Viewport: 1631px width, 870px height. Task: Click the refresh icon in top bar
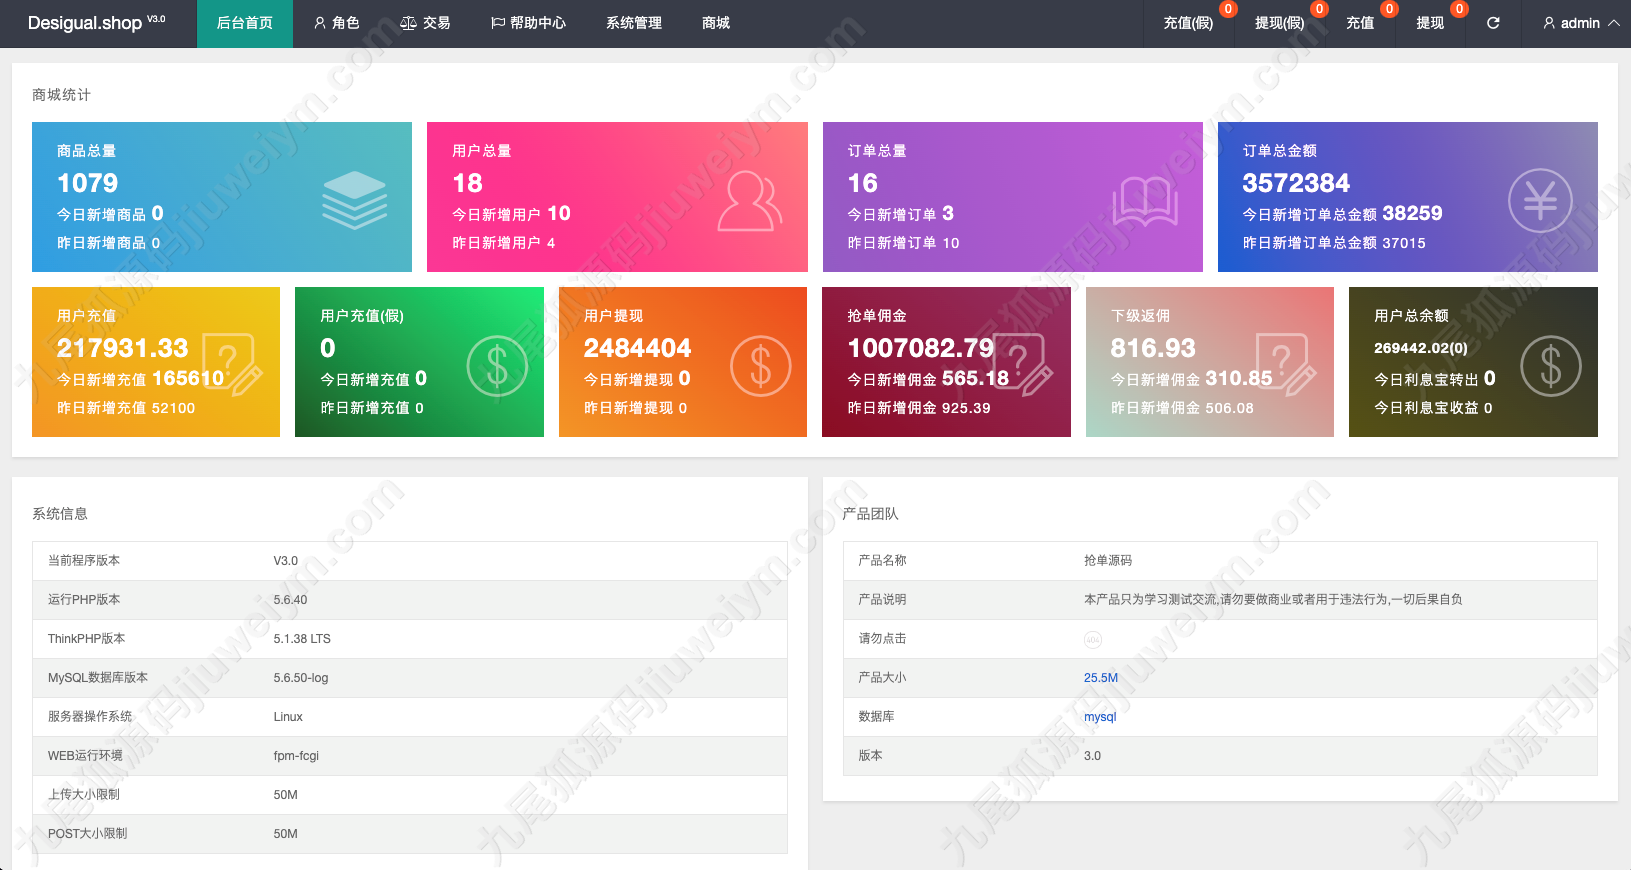click(1493, 23)
